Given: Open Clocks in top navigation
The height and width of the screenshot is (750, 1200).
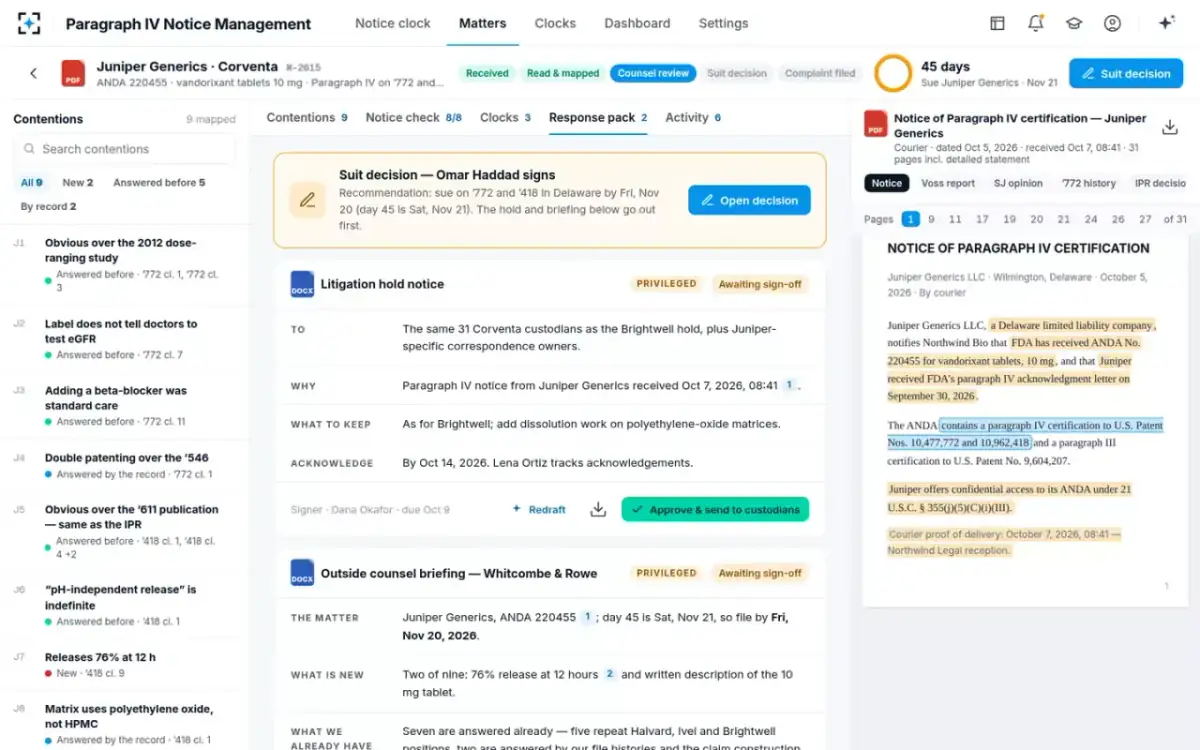Looking at the screenshot, I should coord(555,23).
